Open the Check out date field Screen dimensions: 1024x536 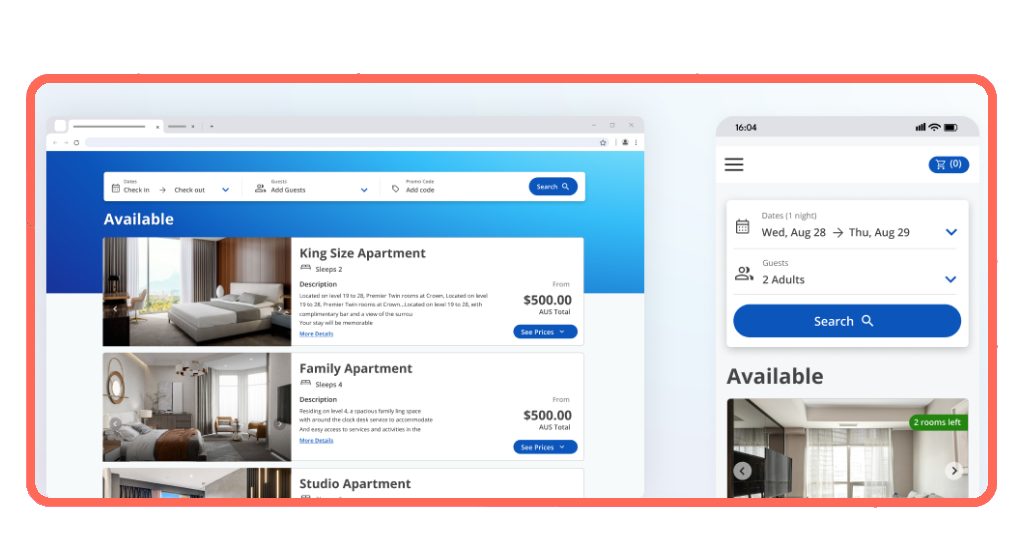click(189, 190)
